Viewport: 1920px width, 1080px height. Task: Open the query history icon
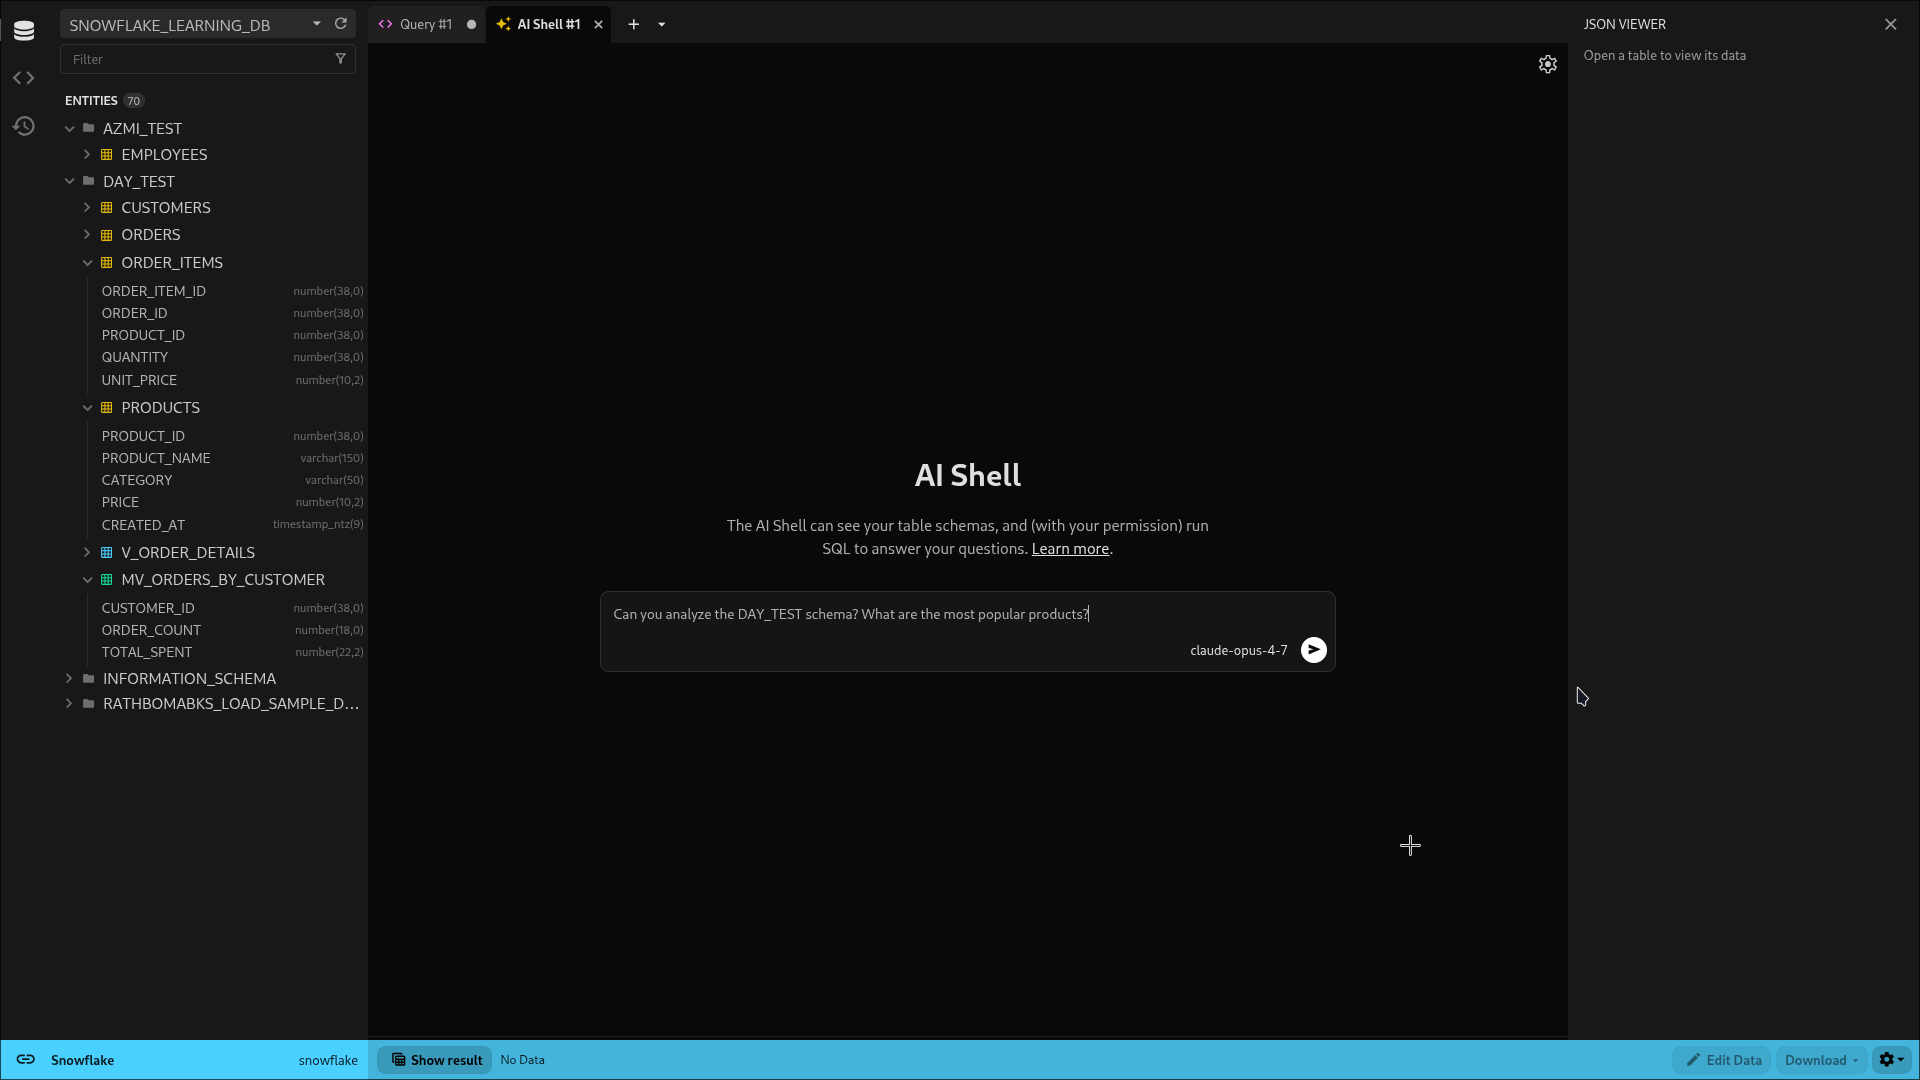(x=24, y=126)
